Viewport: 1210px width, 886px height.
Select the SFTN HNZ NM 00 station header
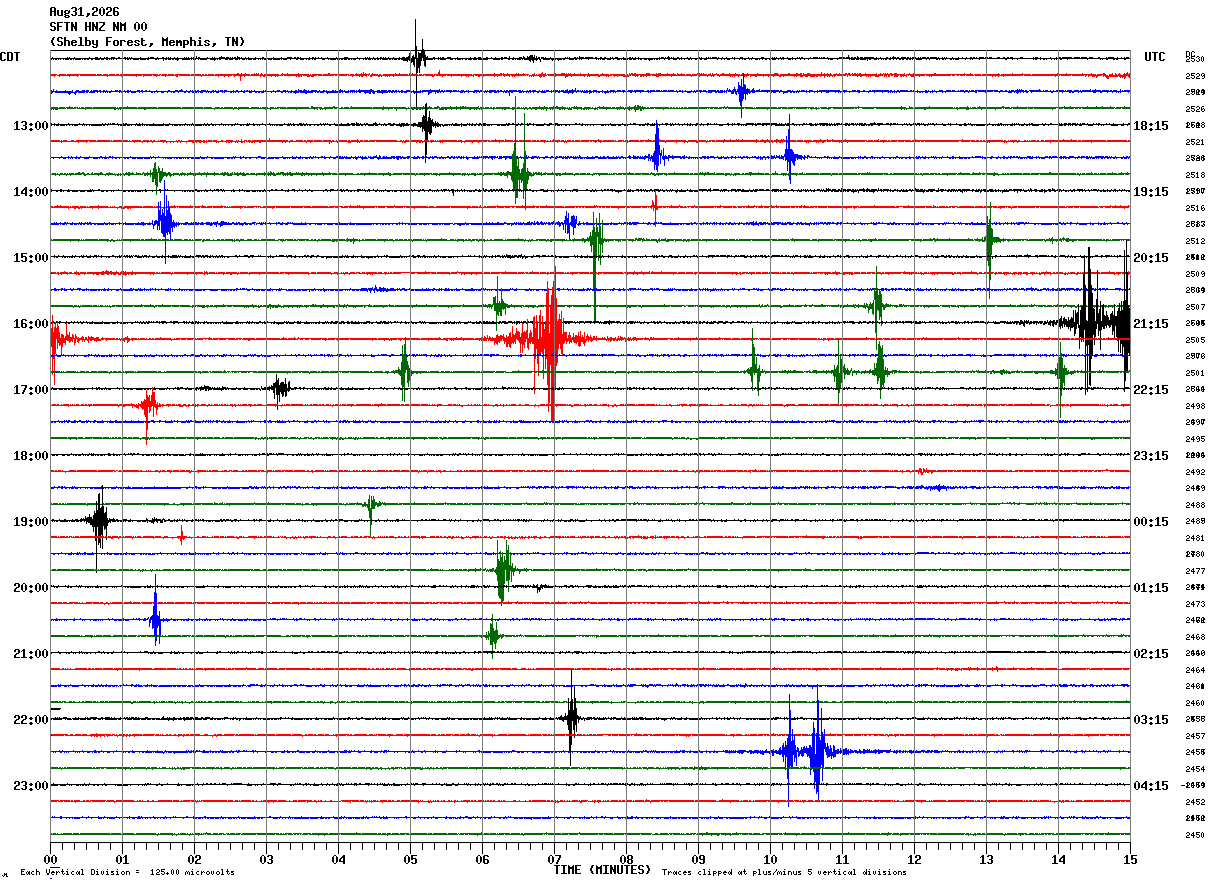coord(98,27)
